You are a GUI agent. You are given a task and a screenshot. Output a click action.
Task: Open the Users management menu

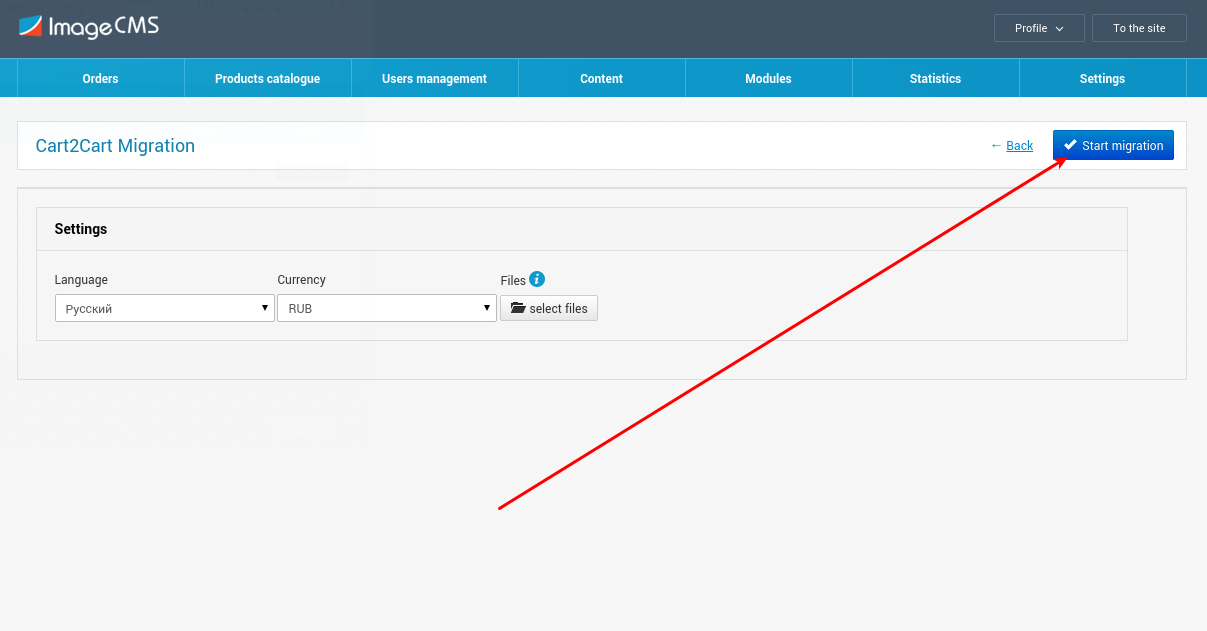click(435, 78)
